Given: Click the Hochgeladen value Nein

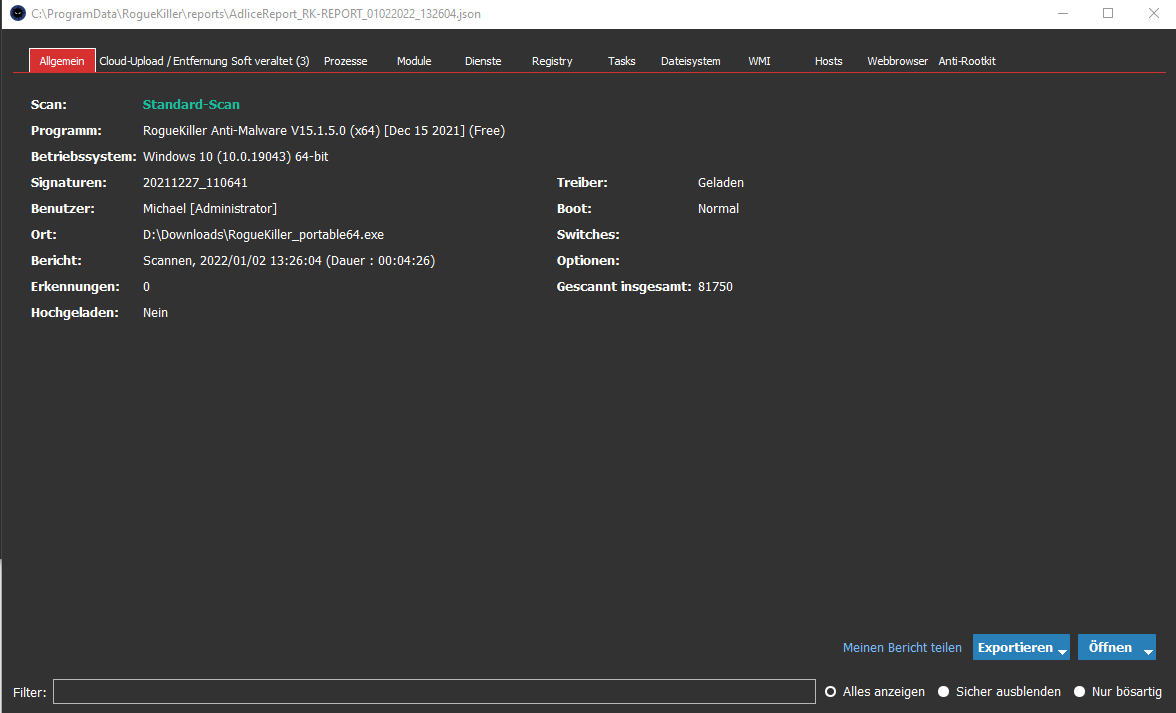Looking at the screenshot, I should (x=155, y=313).
